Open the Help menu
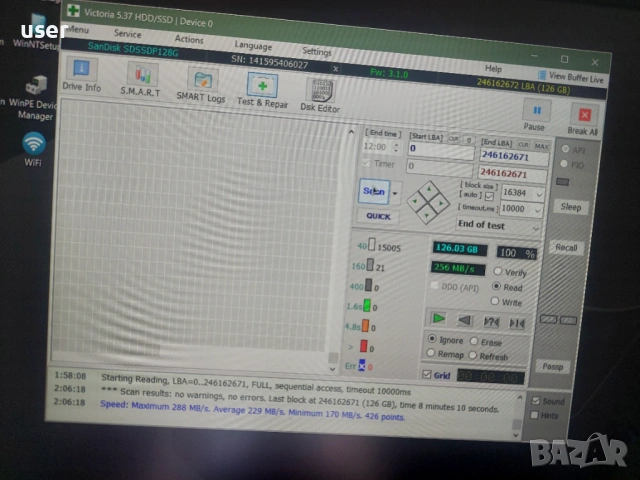This screenshot has height=480, width=640. (493, 69)
